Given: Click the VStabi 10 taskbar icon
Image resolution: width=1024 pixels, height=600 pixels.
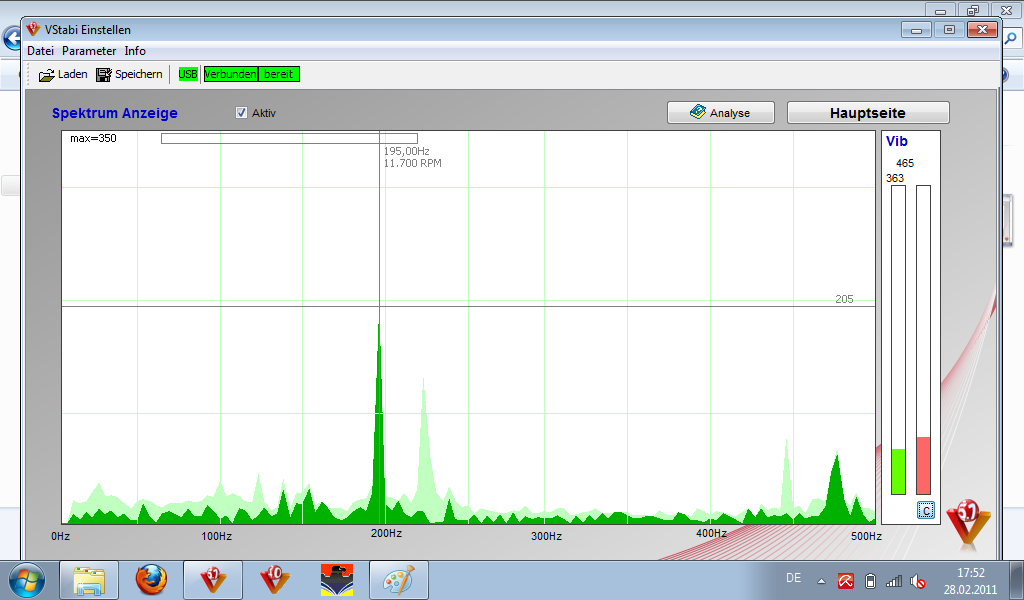Looking at the screenshot, I should [x=275, y=579].
